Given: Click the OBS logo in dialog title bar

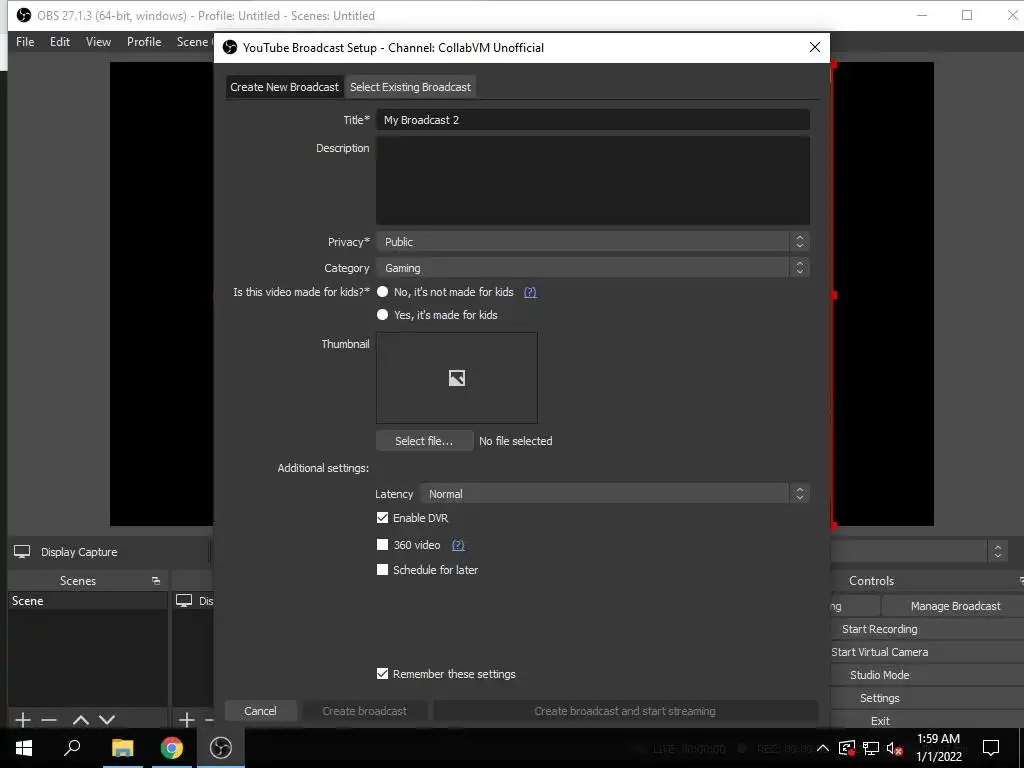Looking at the screenshot, I should (230, 48).
